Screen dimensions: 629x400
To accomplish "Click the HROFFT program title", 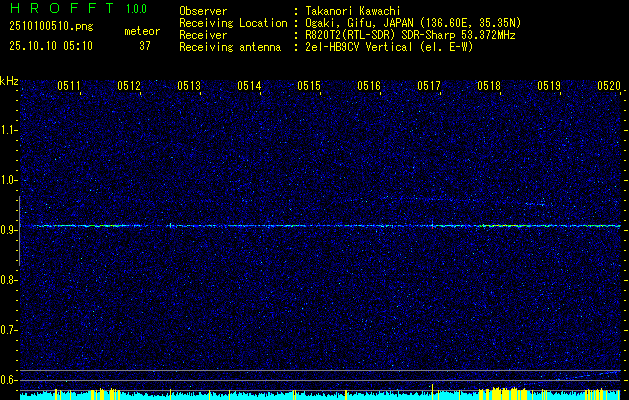I will [62, 8].
